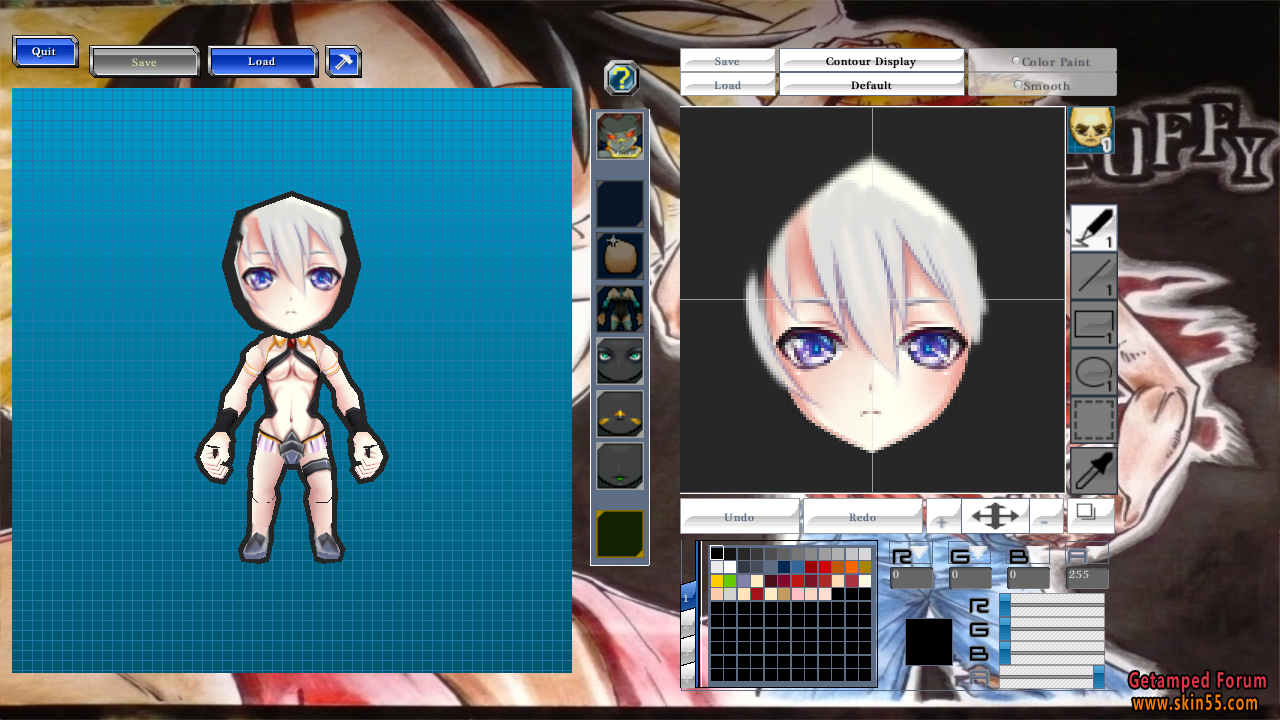
Task: Open the bald face template icon
Action: click(x=1090, y=130)
